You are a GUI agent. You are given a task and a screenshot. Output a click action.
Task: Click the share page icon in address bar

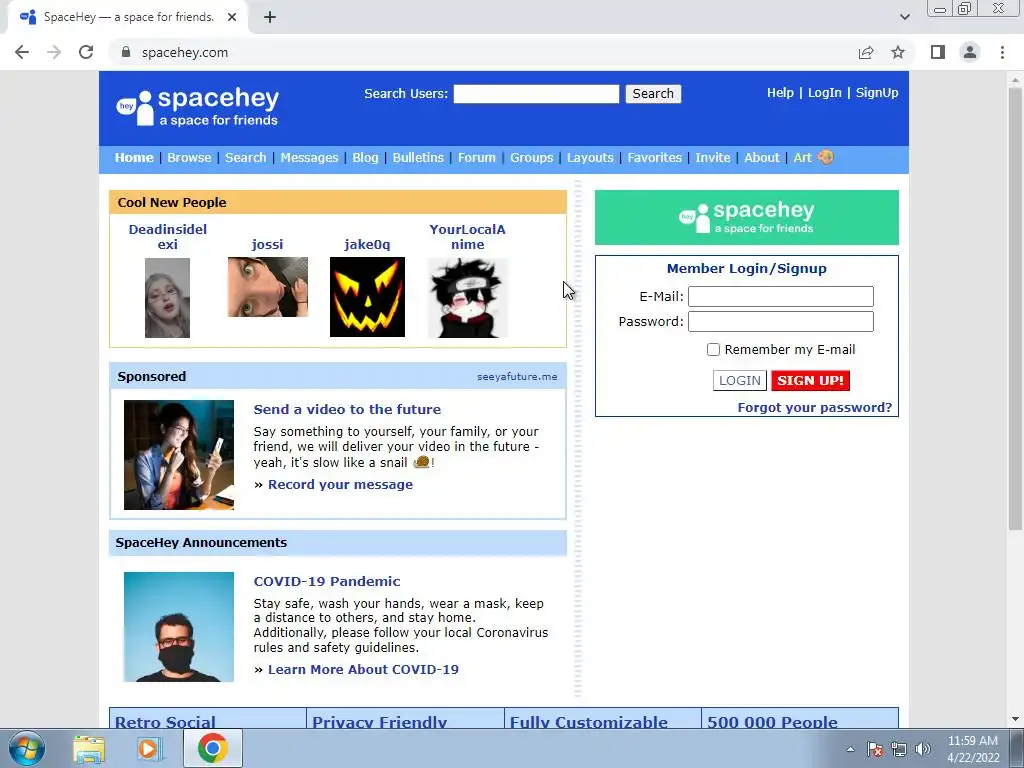(866, 52)
